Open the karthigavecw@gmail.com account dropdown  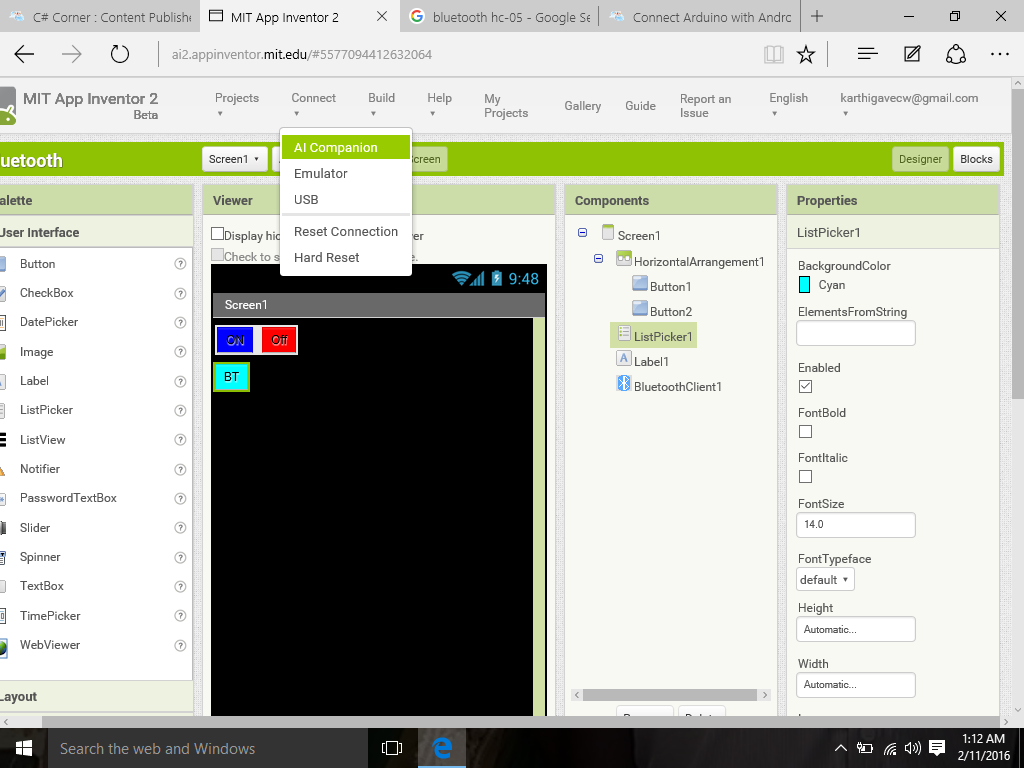tap(908, 104)
